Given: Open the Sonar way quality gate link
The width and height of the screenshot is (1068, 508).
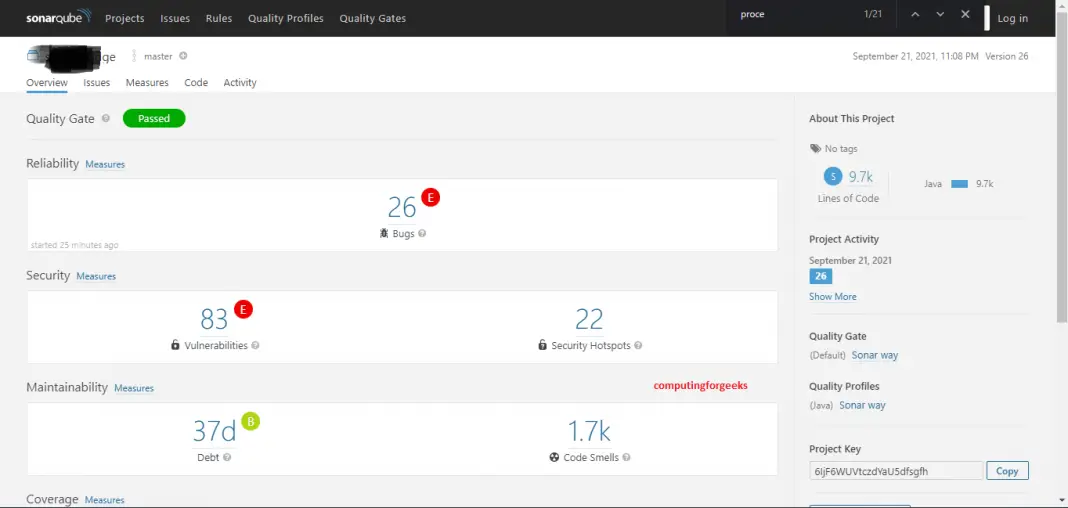Looking at the screenshot, I should 875,355.
